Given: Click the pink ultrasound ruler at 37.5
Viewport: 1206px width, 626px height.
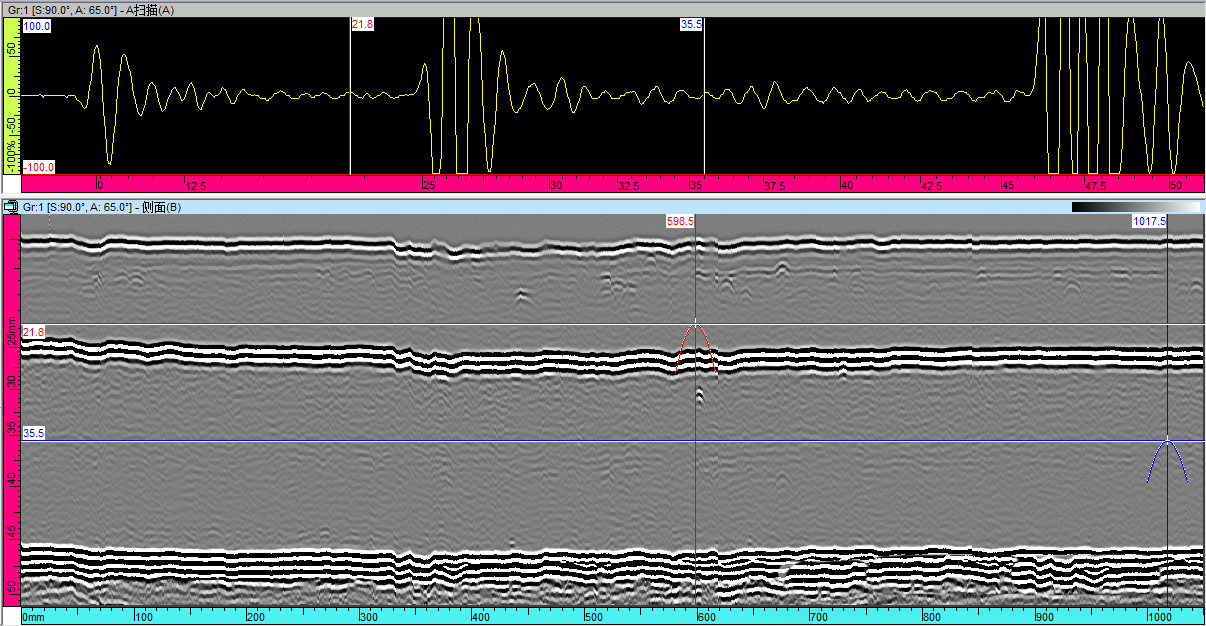Looking at the screenshot, I should point(773,185).
